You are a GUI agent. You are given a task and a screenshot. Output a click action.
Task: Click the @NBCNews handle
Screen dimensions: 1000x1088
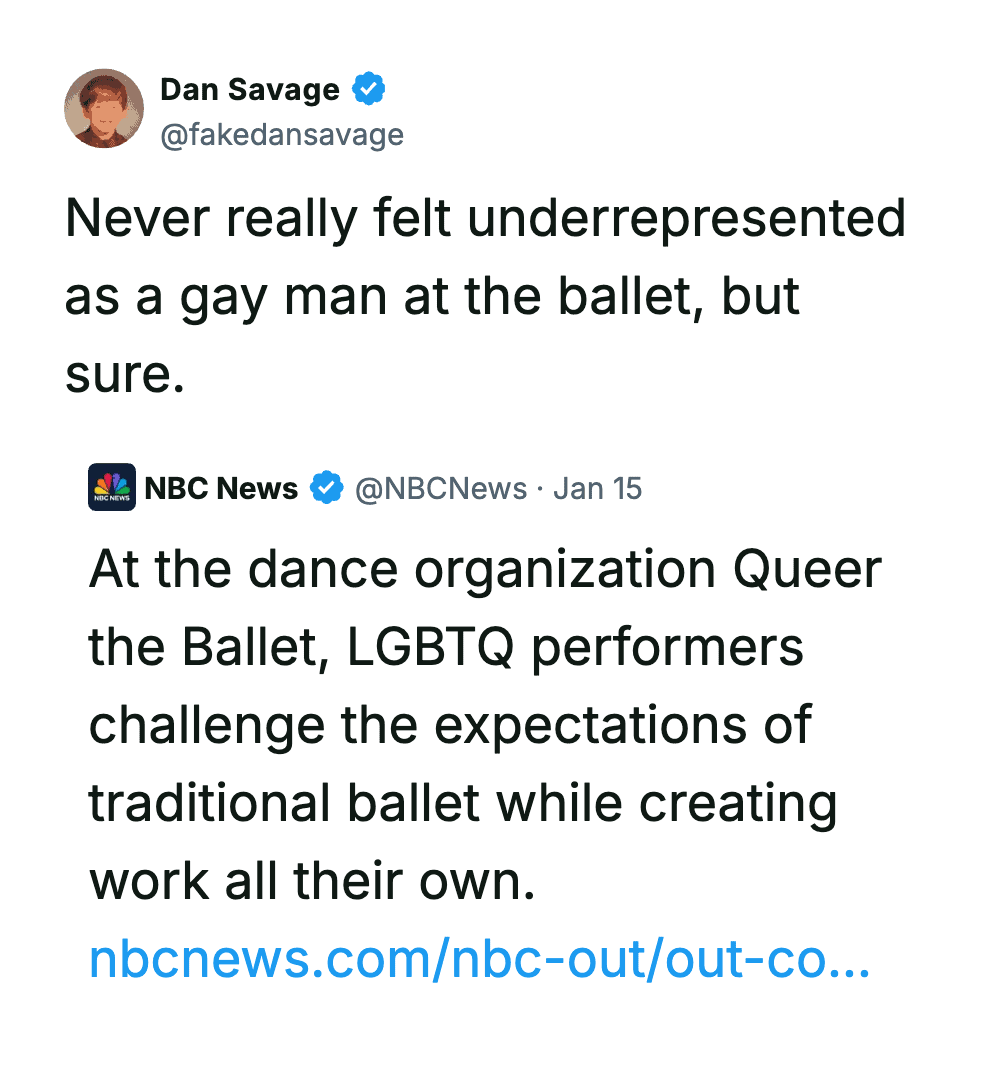pos(441,488)
